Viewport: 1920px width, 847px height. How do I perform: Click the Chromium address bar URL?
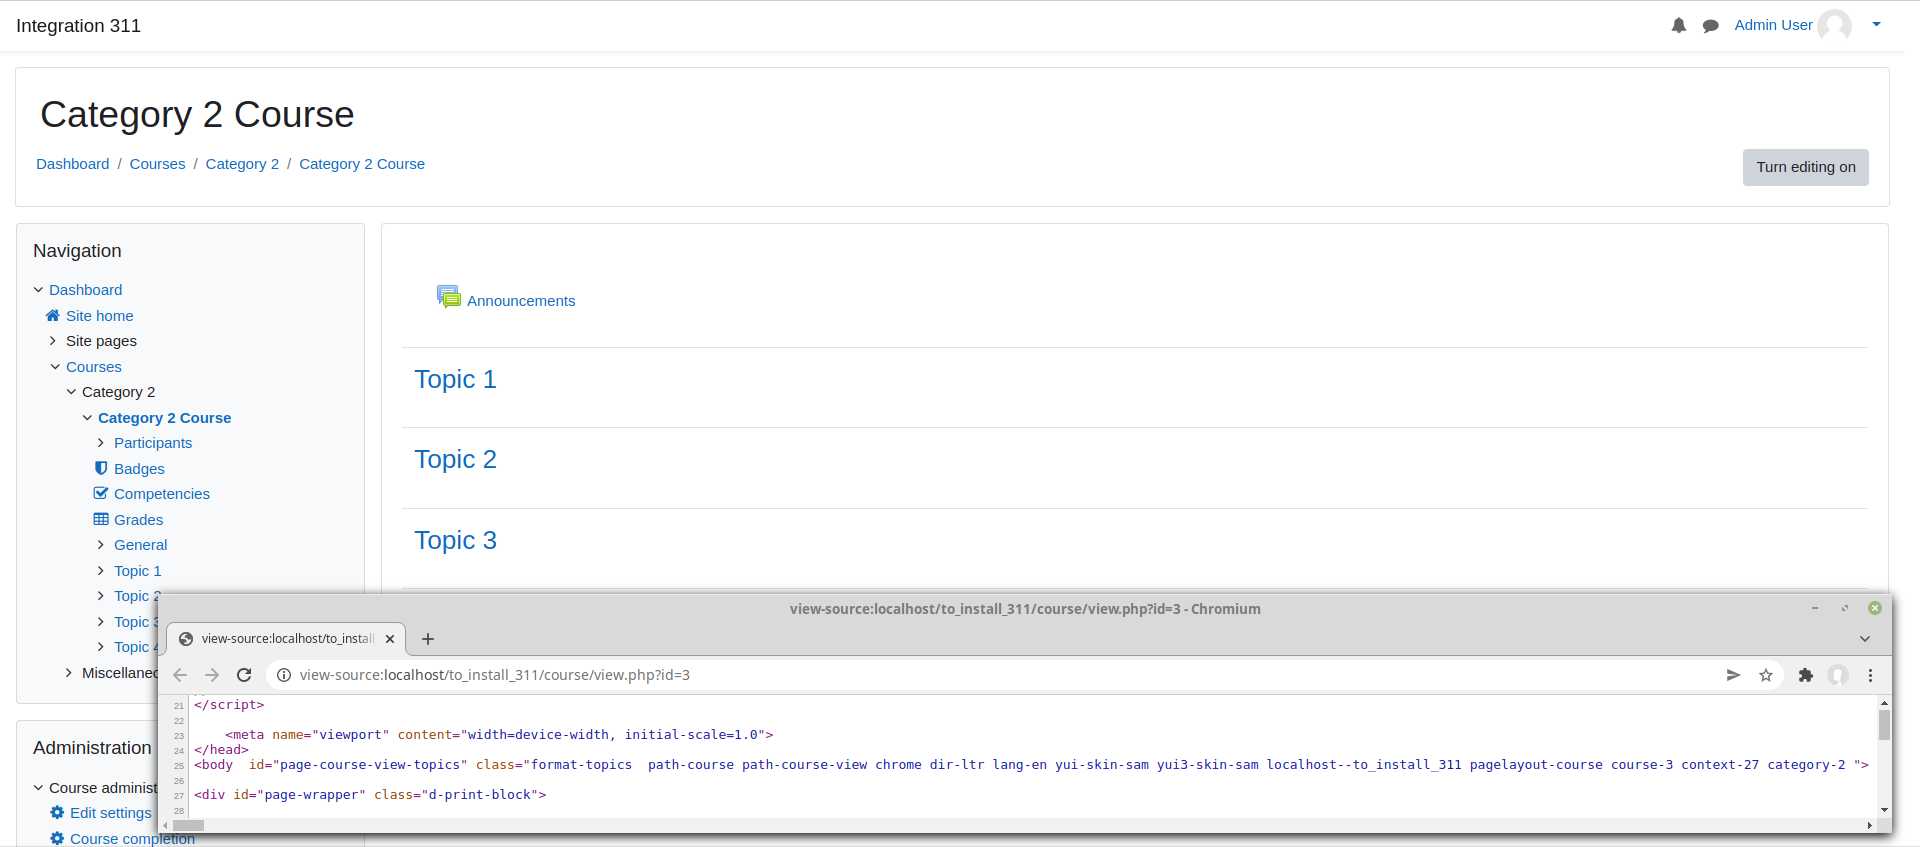[x=495, y=675]
